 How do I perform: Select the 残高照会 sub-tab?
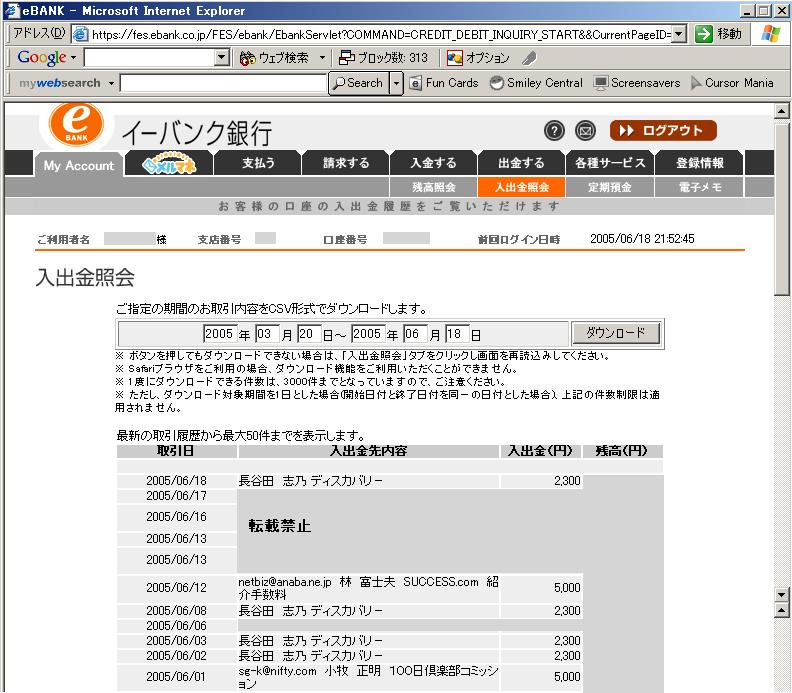click(x=433, y=187)
